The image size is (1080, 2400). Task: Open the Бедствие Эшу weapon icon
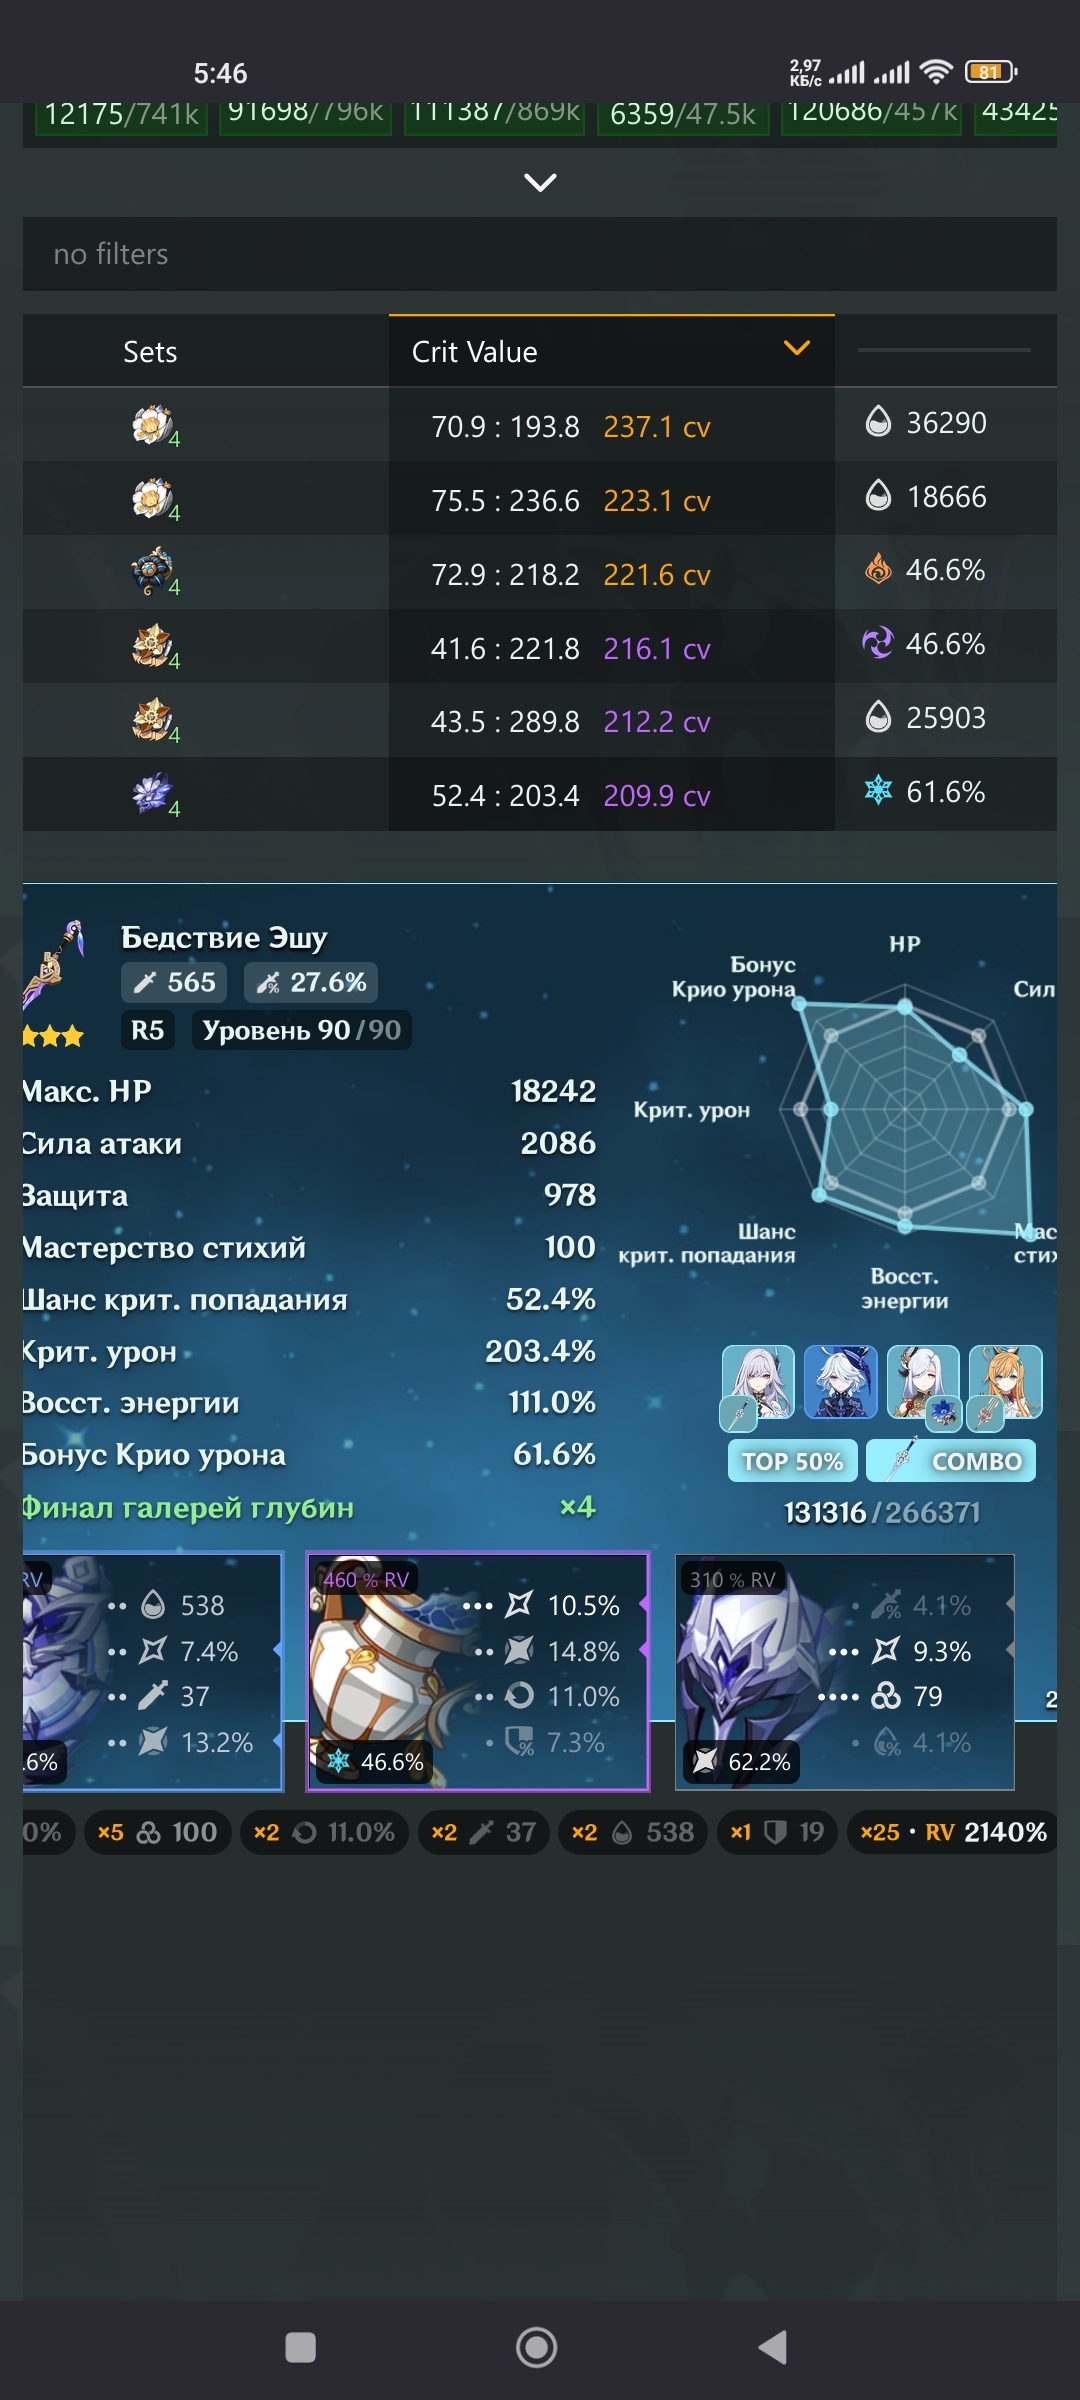[54, 964]
